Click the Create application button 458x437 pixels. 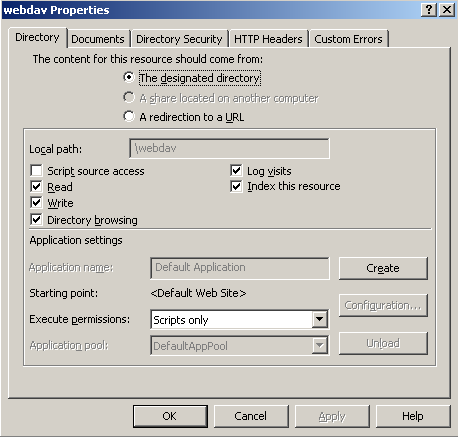pyautogui.click(x=383, y=268)
